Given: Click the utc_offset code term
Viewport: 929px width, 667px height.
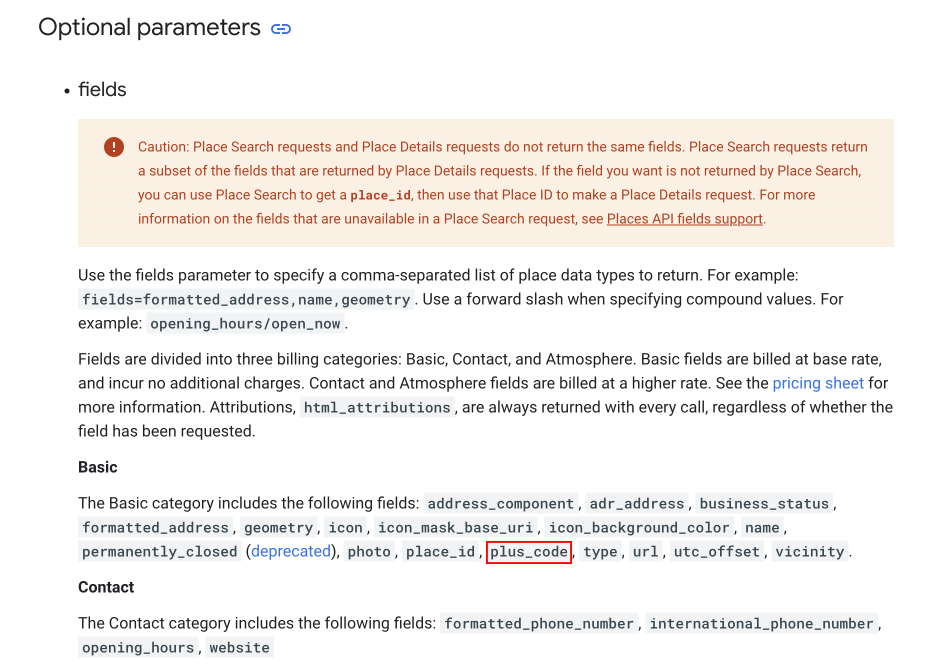Looking at the screenshot, I should click(716, 552).
